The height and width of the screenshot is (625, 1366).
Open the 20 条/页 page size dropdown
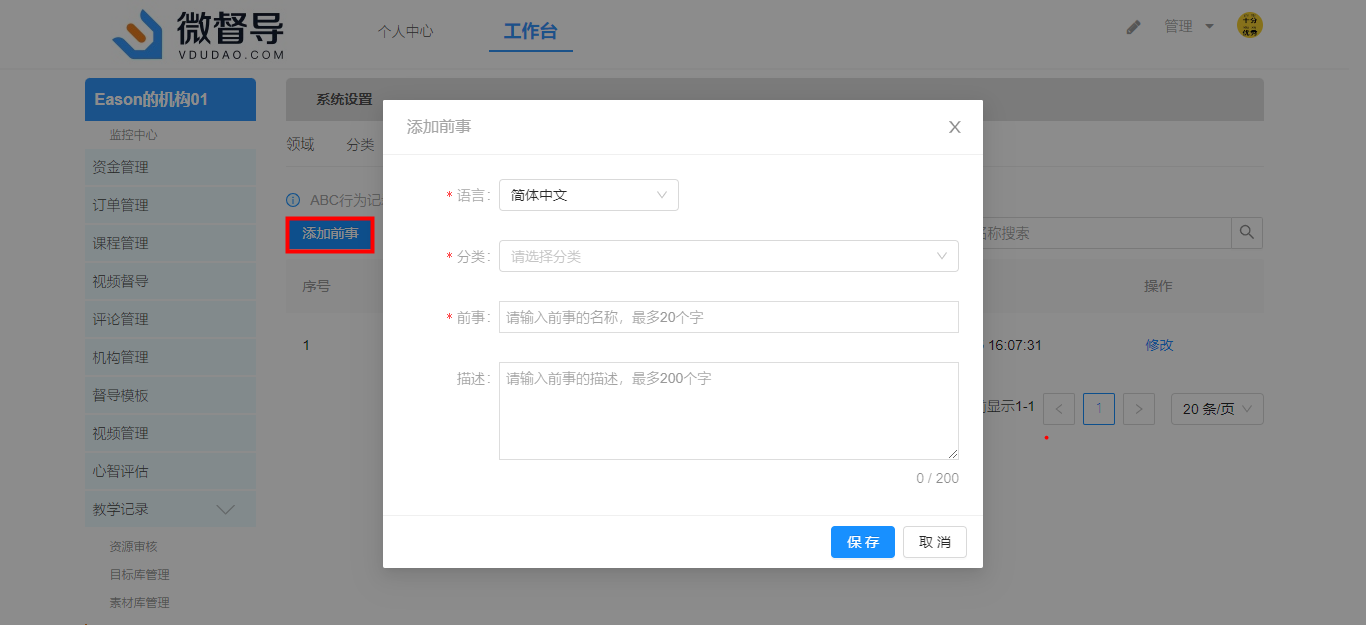pos(1217,409)
